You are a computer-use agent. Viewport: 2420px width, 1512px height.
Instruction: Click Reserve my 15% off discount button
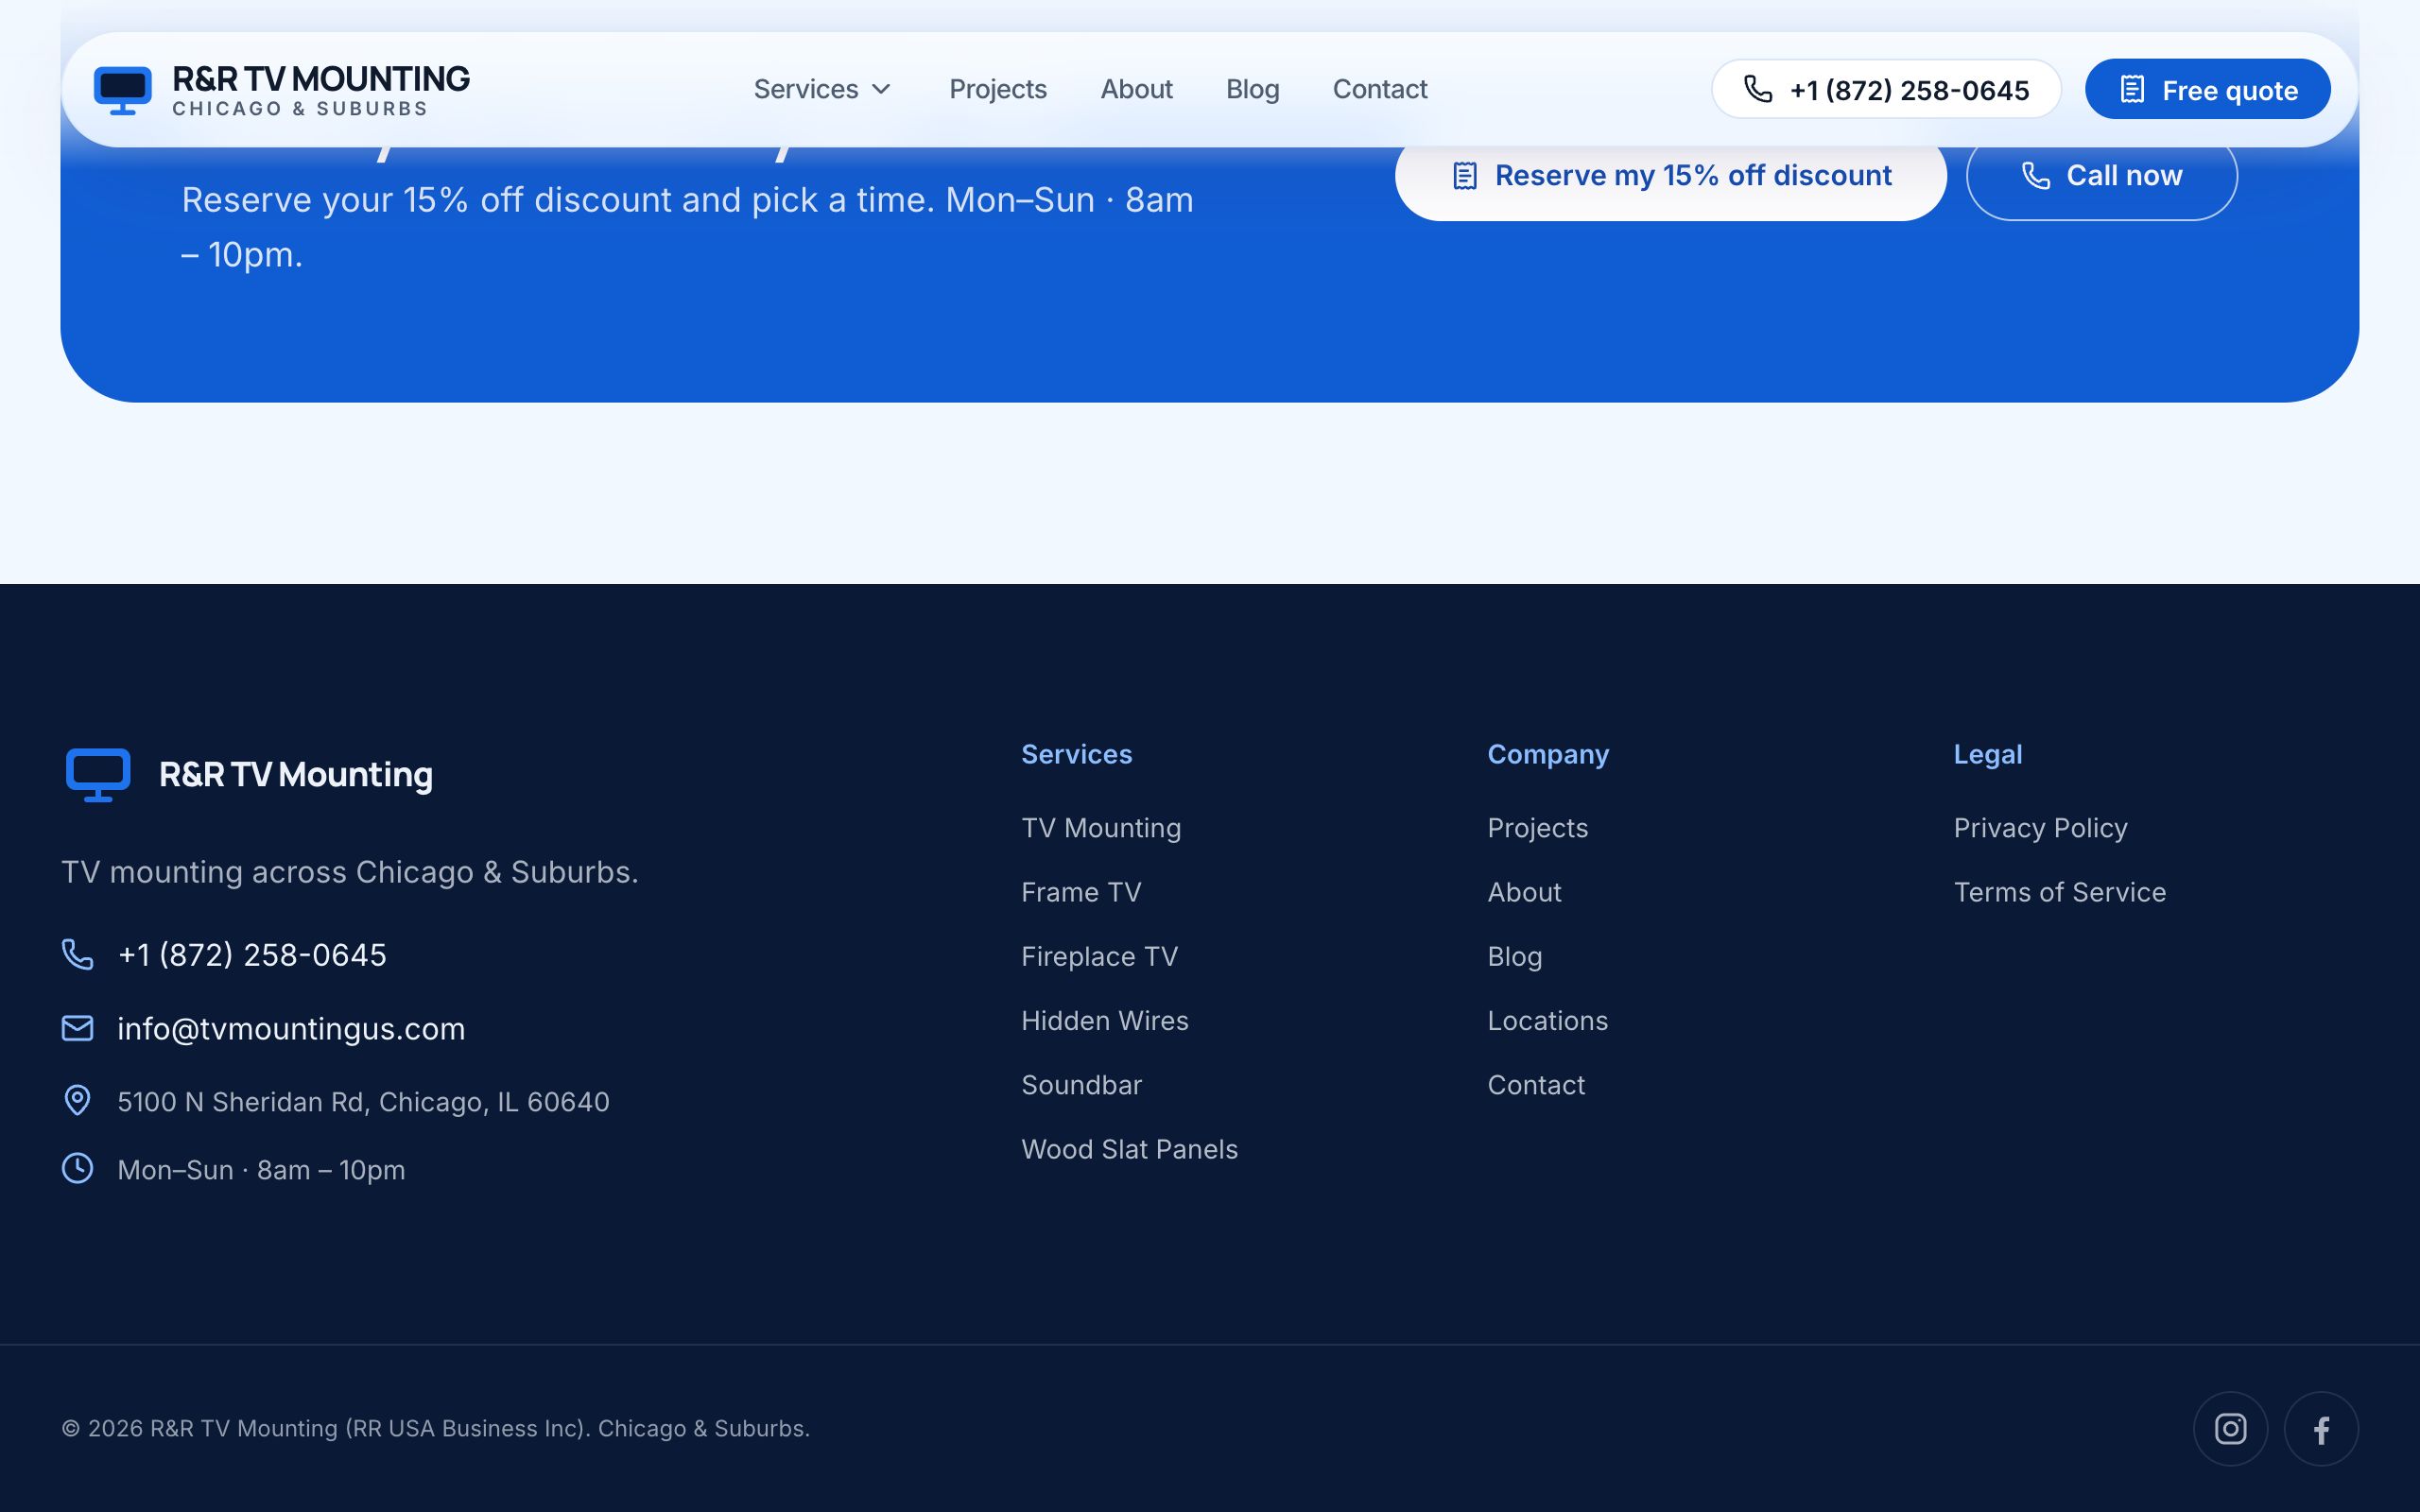1670,176
